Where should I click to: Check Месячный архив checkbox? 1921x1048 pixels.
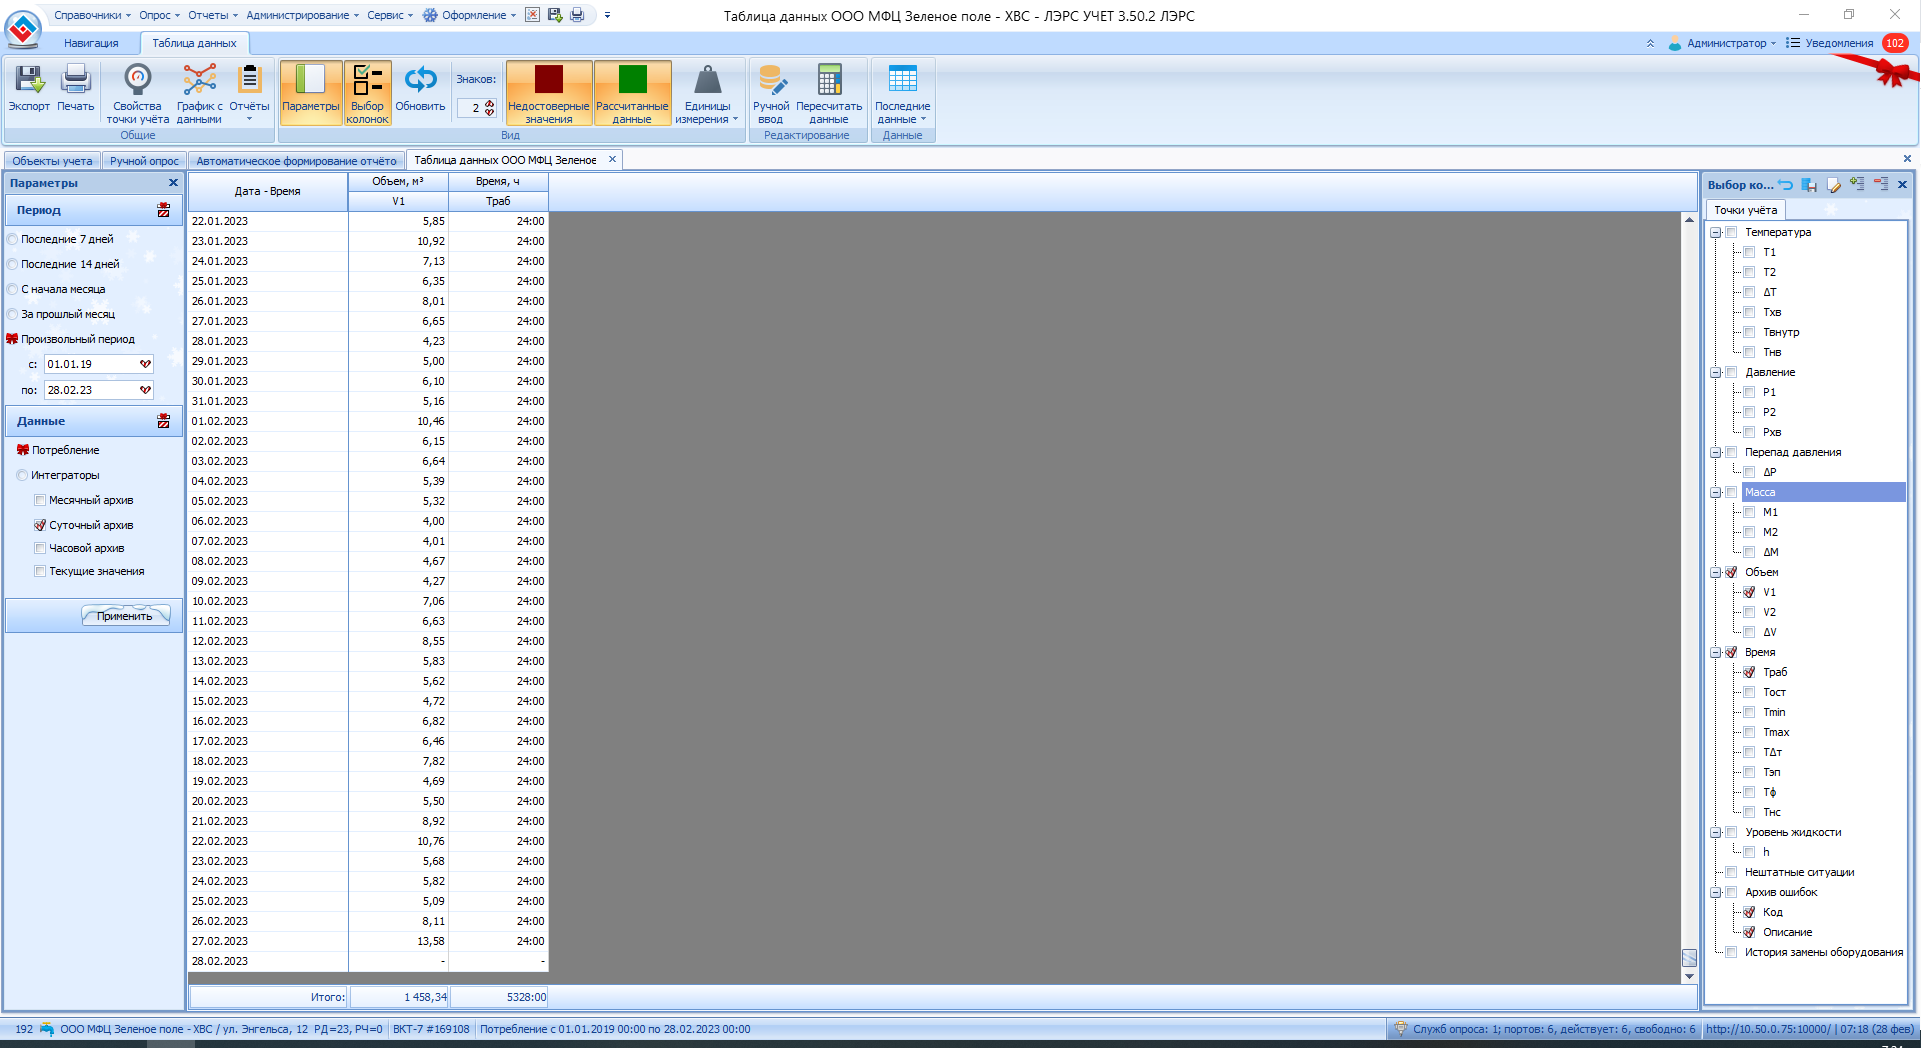[40, 500]
